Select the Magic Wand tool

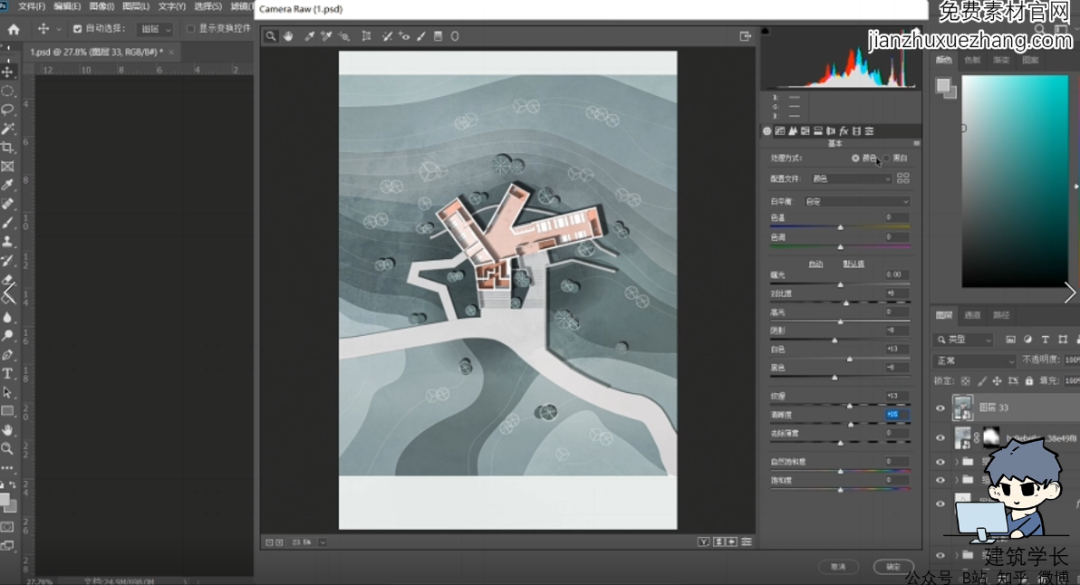tap(8, 128)
